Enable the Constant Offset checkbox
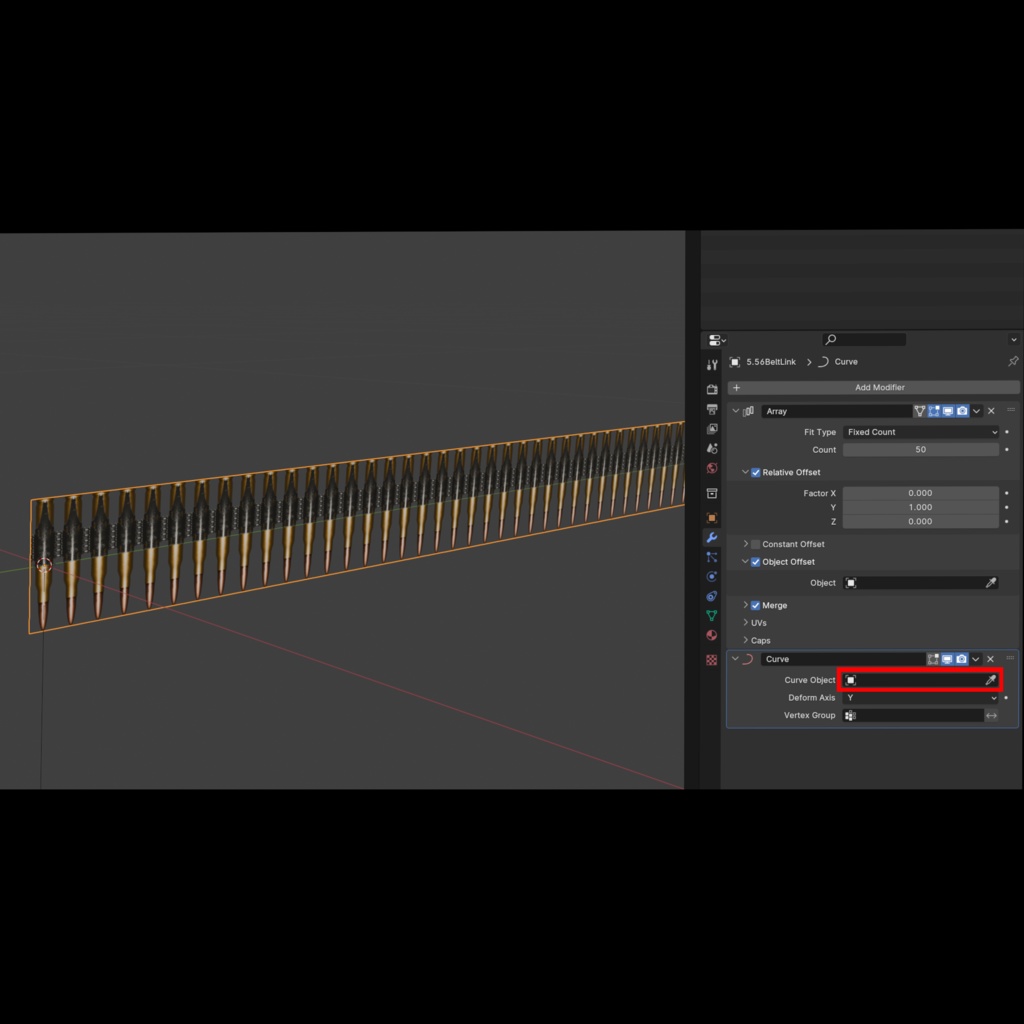The width and height of the screenshot is (1024, 1024). 756,545
